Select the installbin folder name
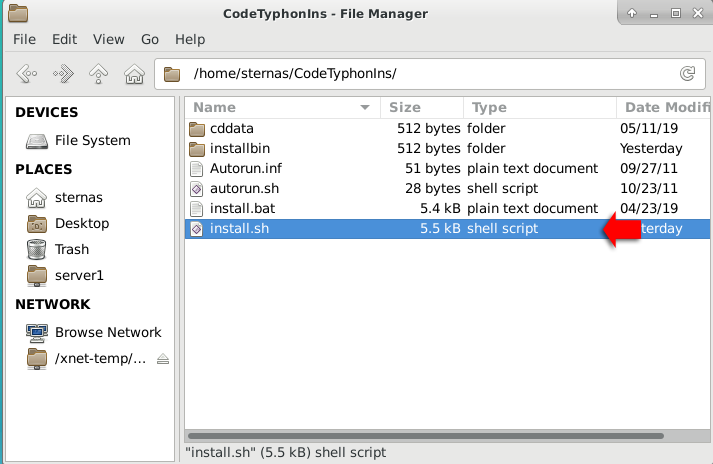The image size is (713, 464). tap(240, 149)
